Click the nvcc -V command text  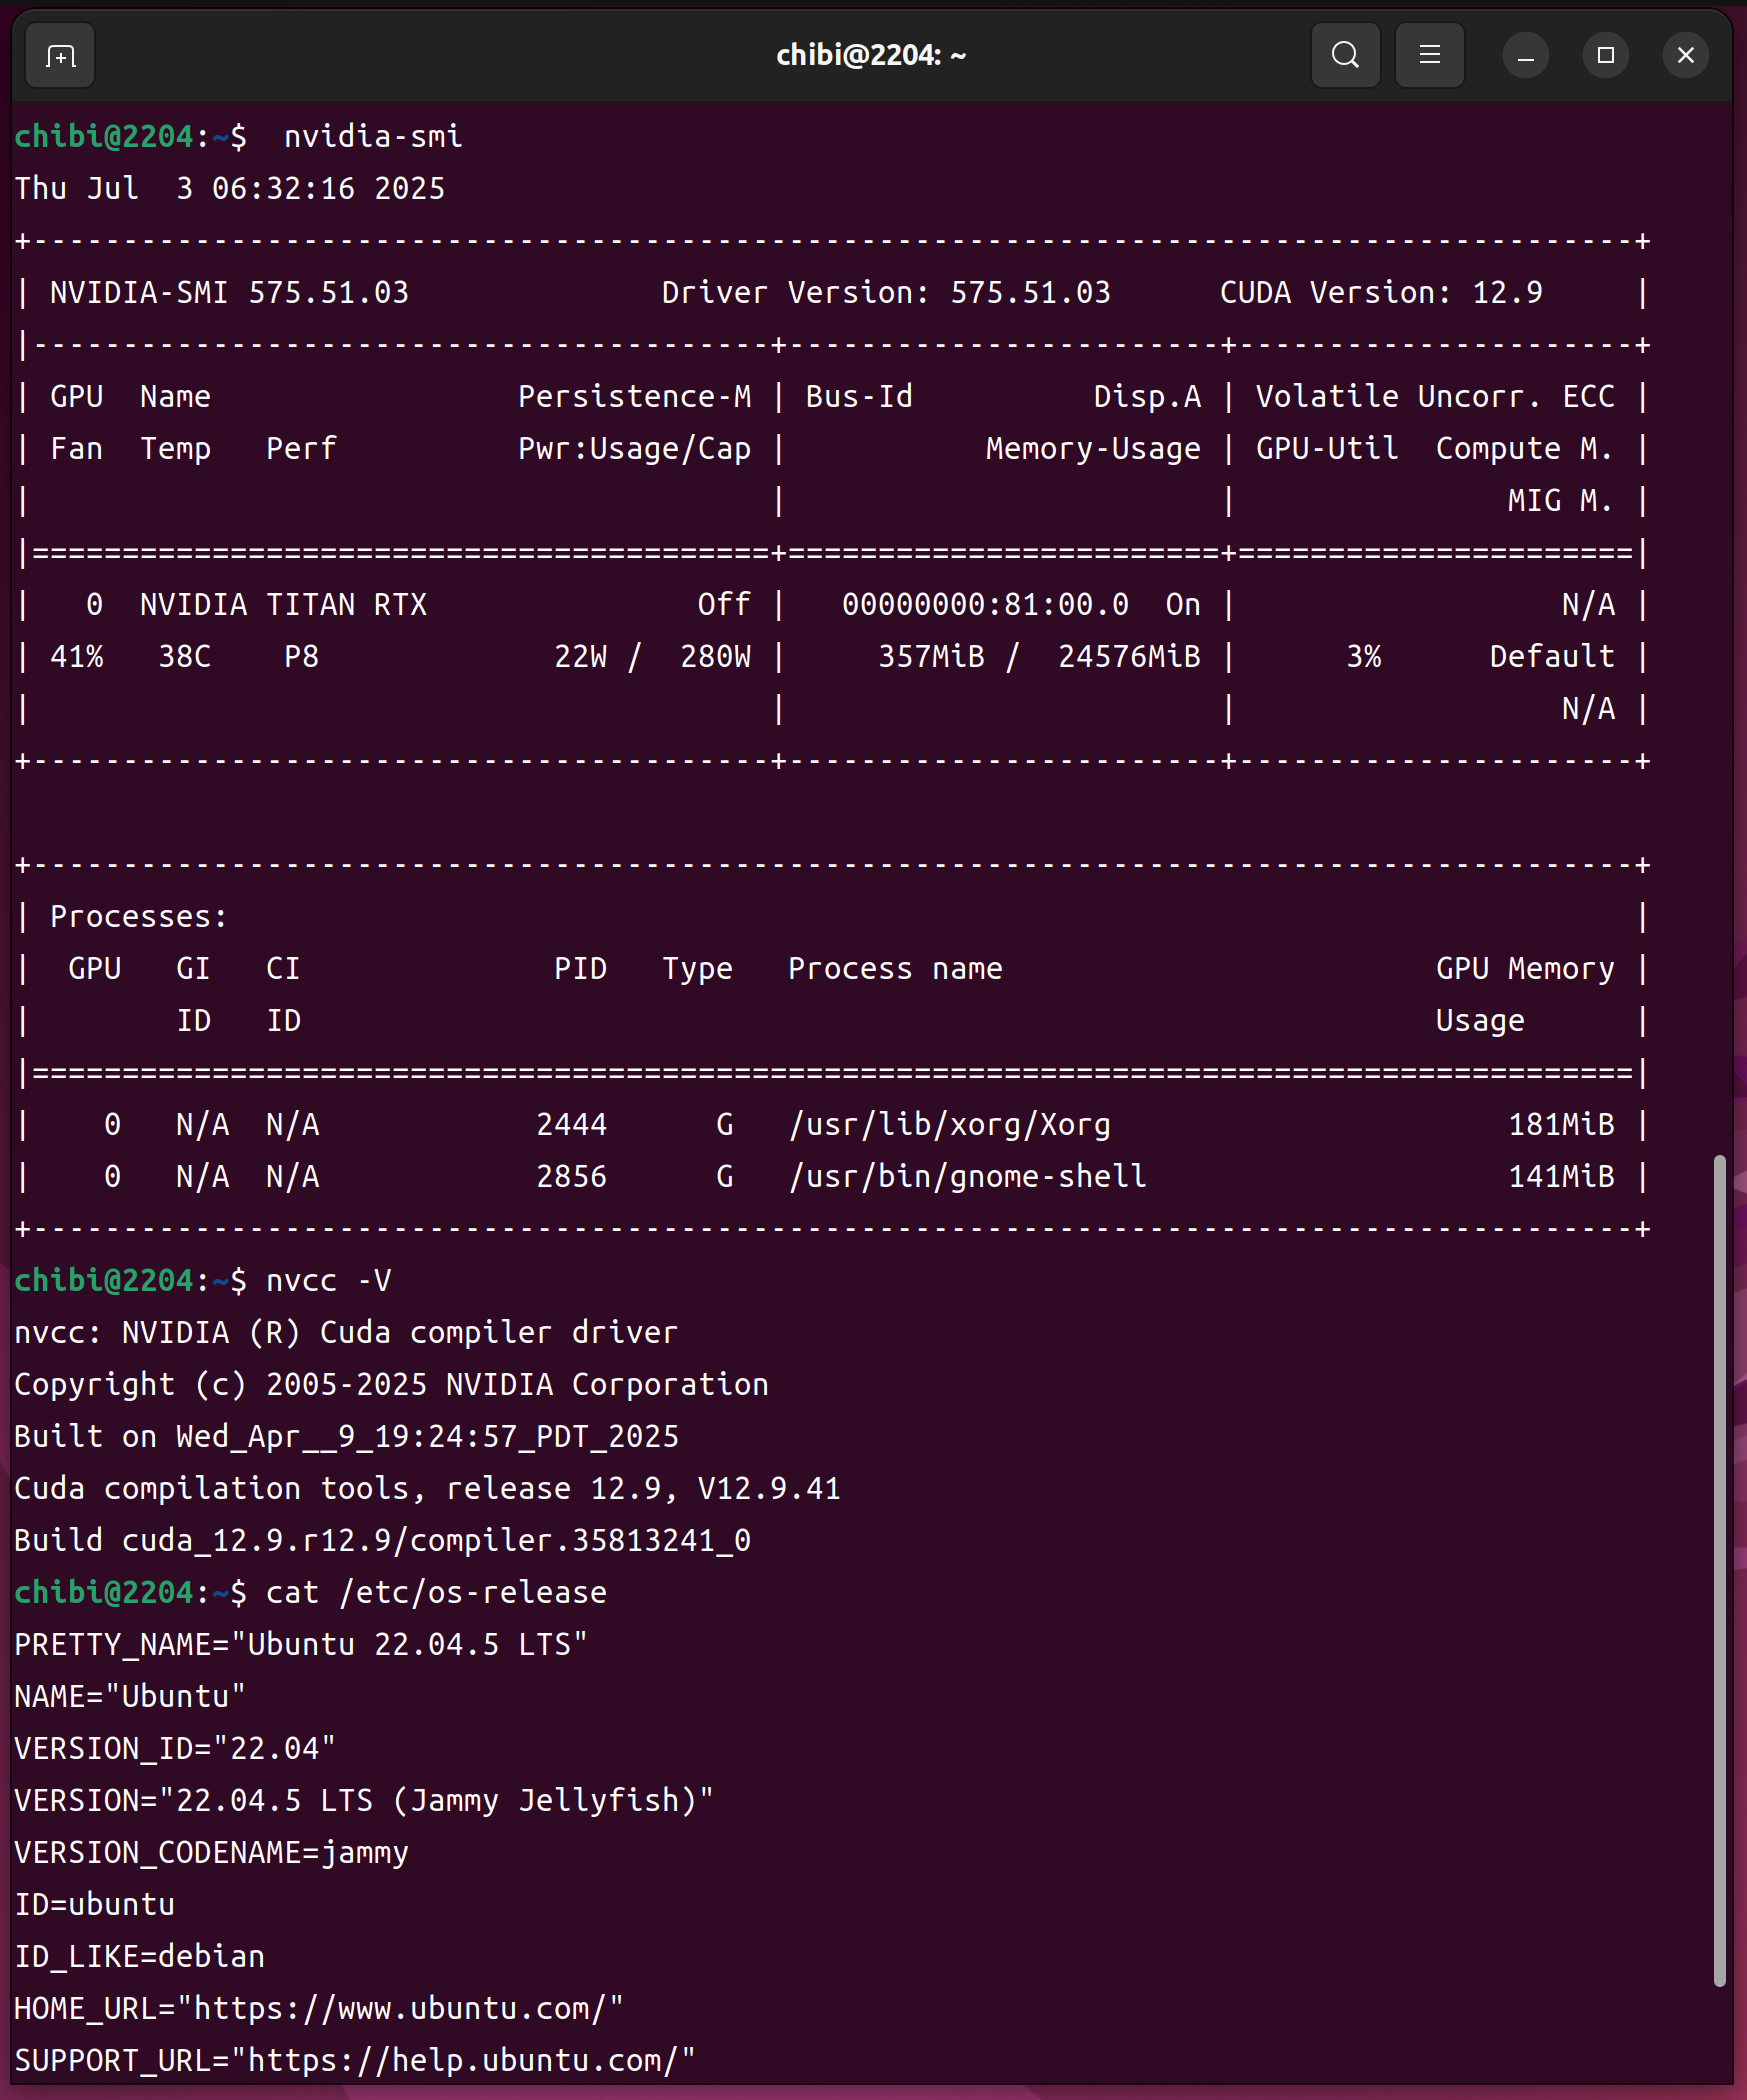pos(328,1281)
